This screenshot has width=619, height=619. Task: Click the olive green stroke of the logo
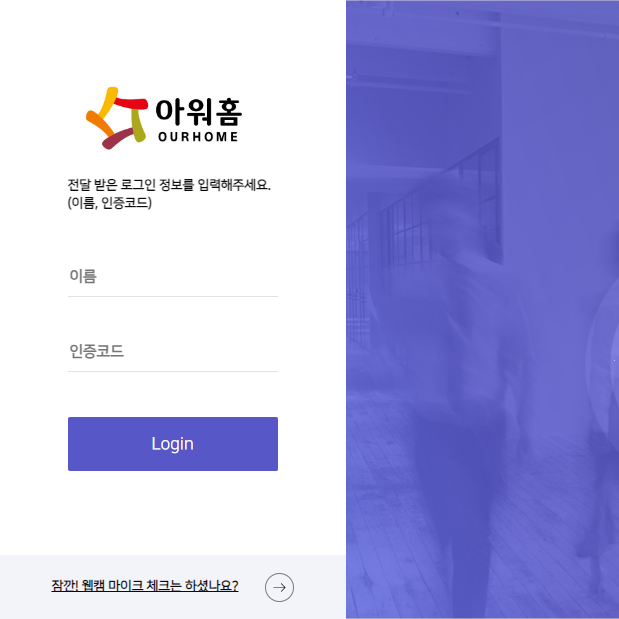pos(138,125)
